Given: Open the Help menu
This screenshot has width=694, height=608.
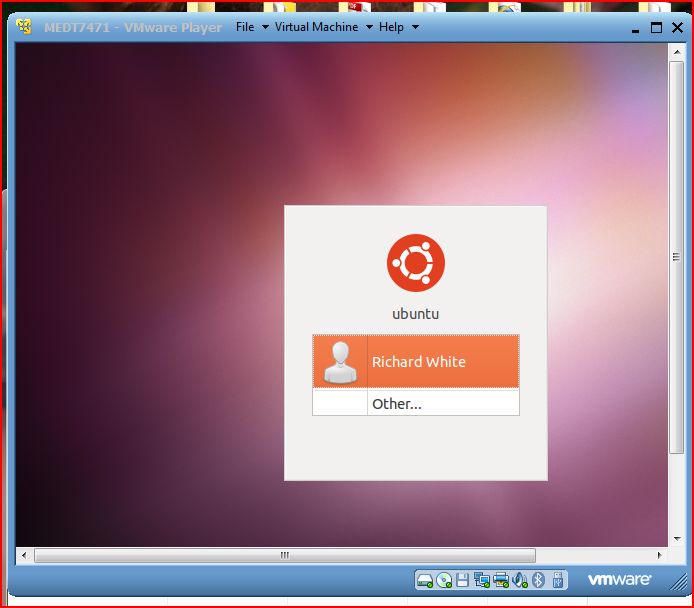Looking at the screenshot, I should [391, 27].
